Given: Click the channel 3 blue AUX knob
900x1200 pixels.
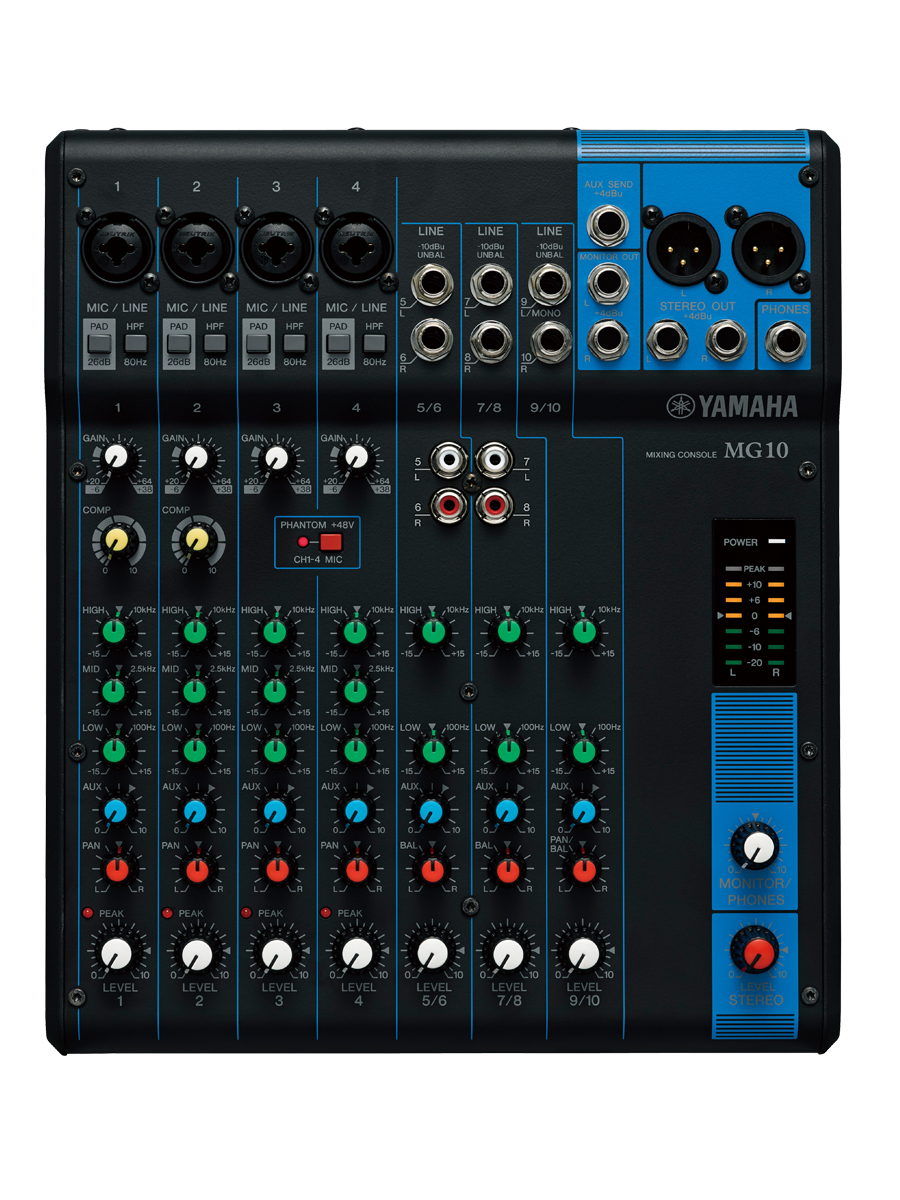Looking at the screenshot, I should (x=275, y=810).
